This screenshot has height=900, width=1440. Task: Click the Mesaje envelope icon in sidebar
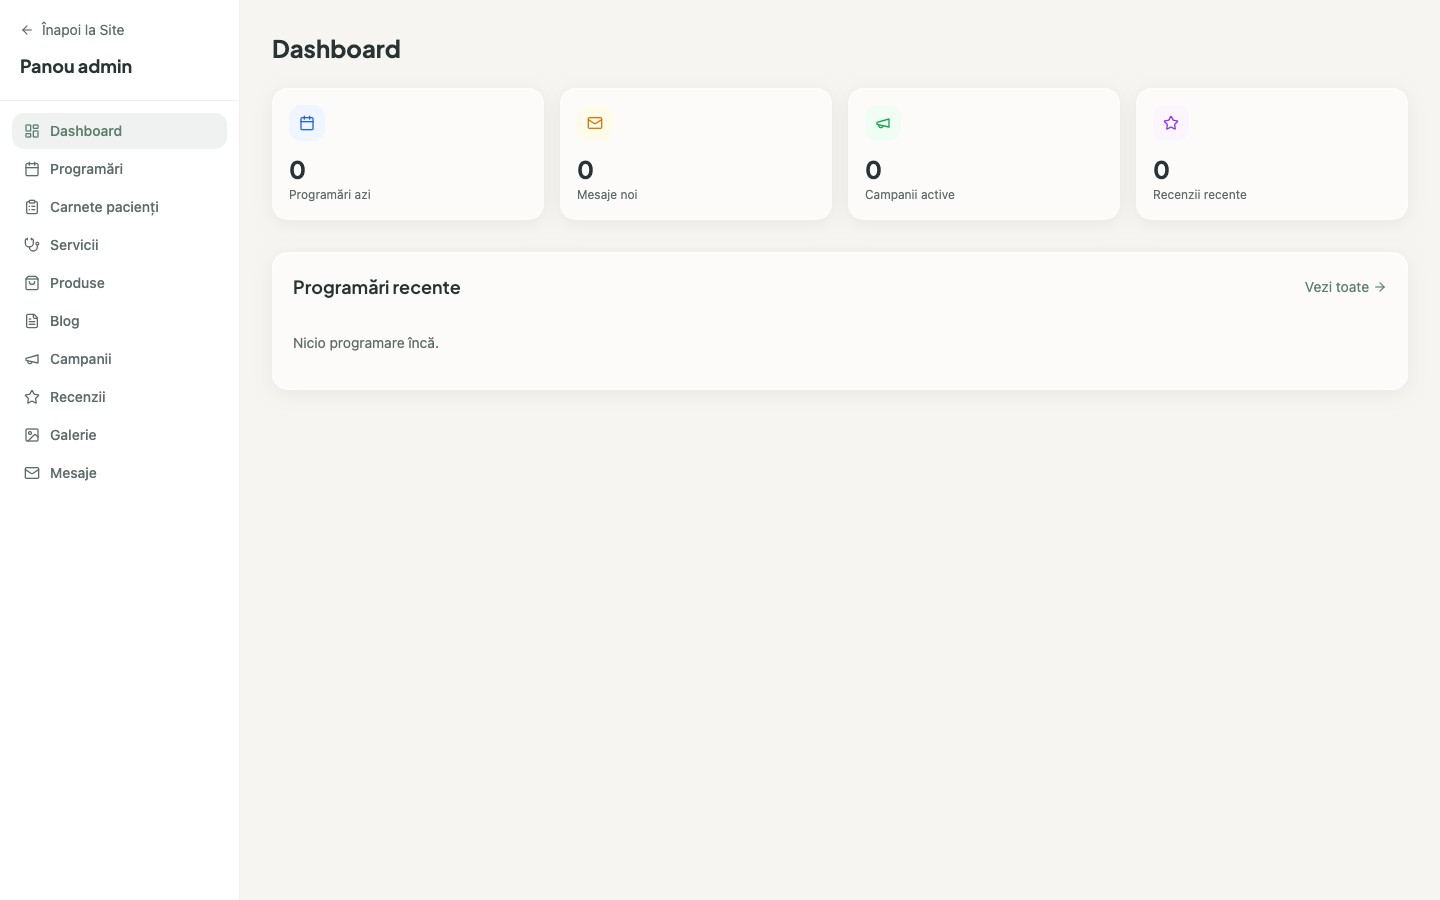[32, 473]
